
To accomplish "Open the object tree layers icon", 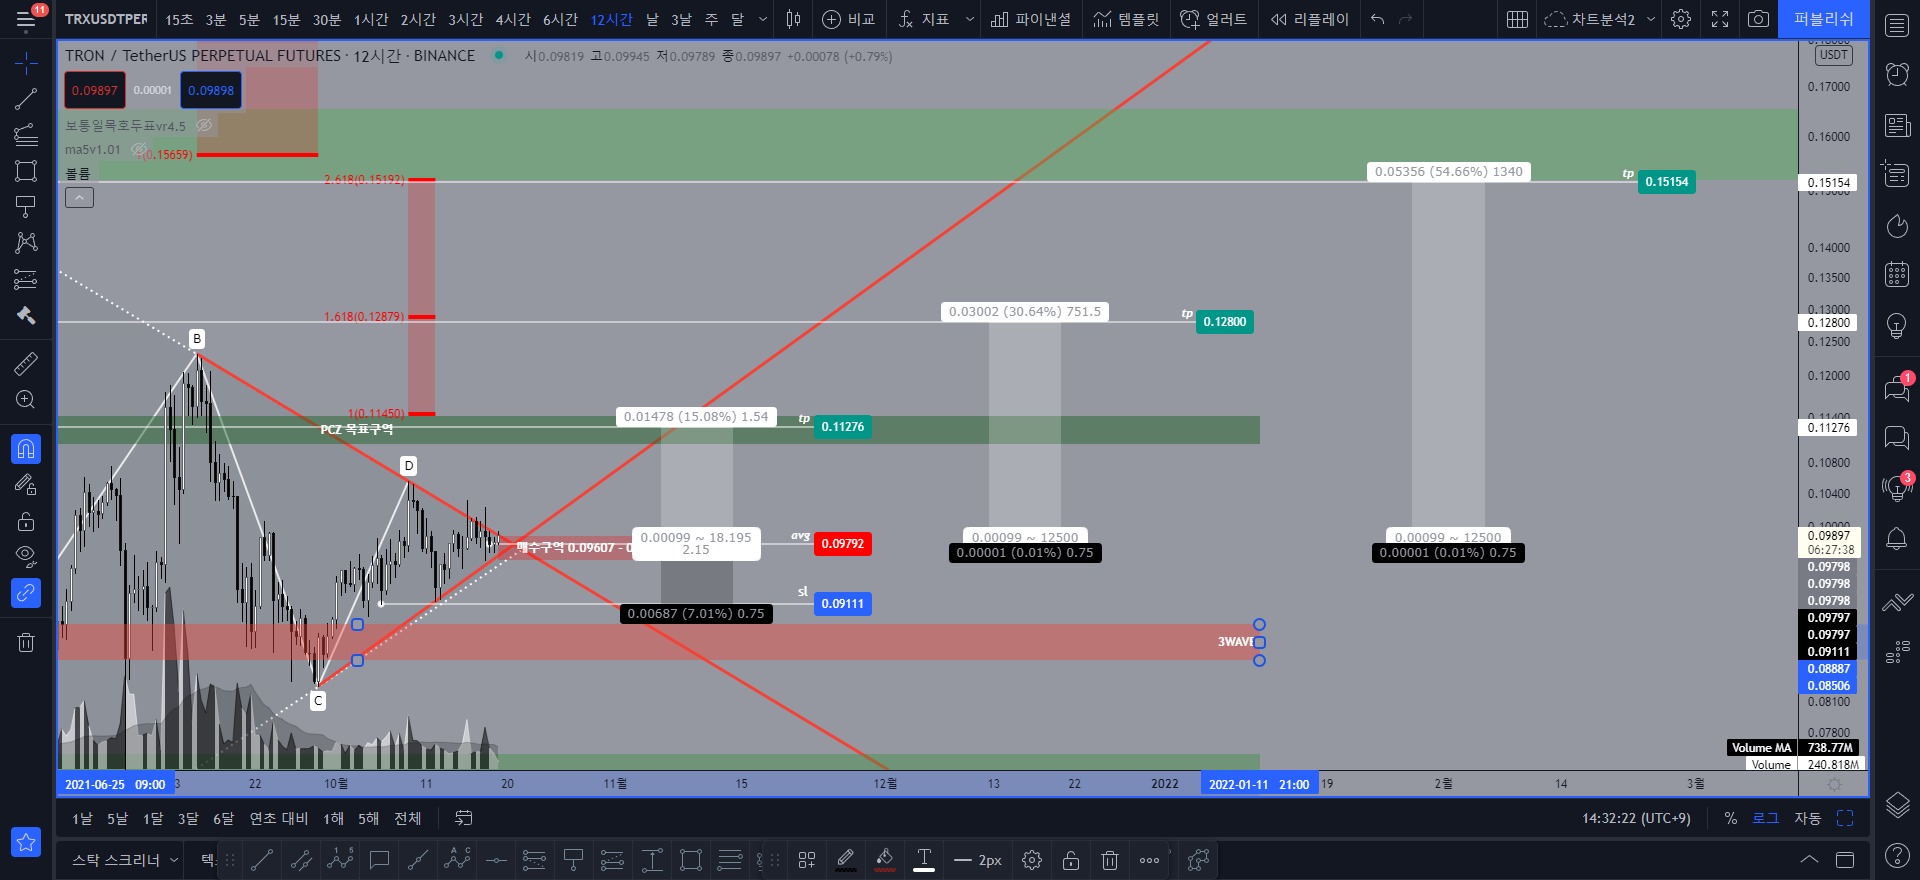I will pos(1897,804).
